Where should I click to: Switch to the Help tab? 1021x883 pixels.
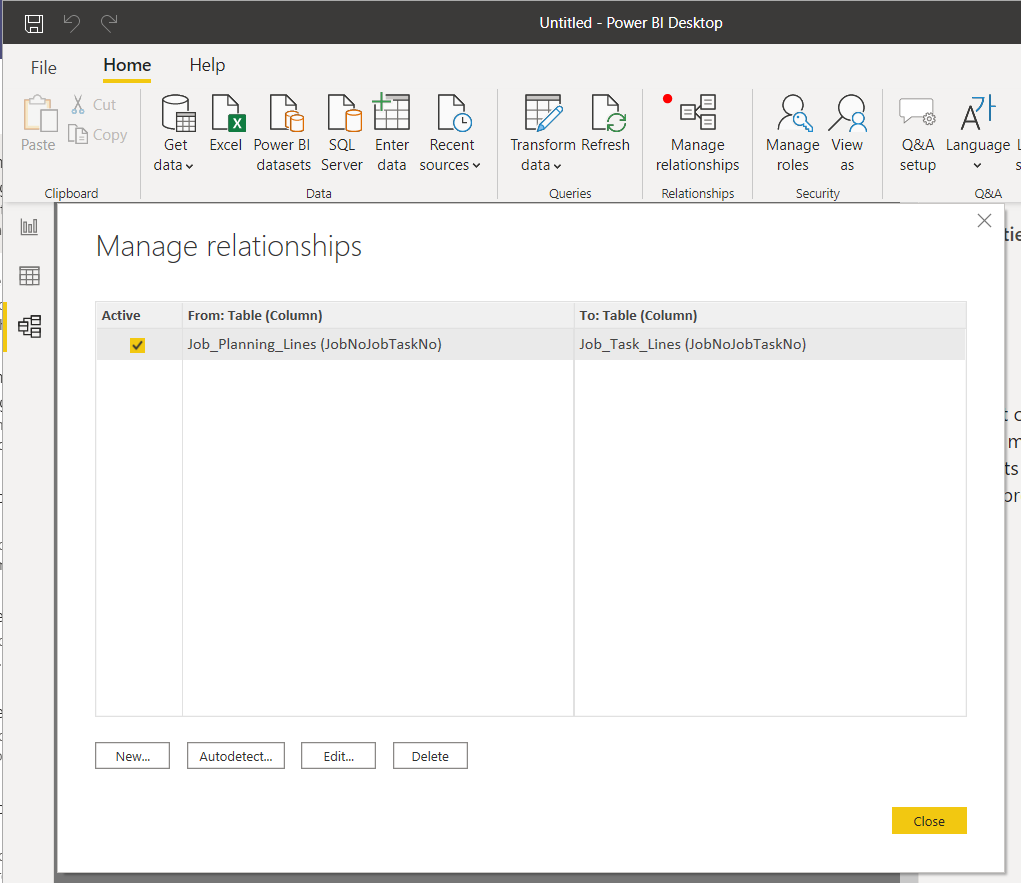tap(207, 65)
